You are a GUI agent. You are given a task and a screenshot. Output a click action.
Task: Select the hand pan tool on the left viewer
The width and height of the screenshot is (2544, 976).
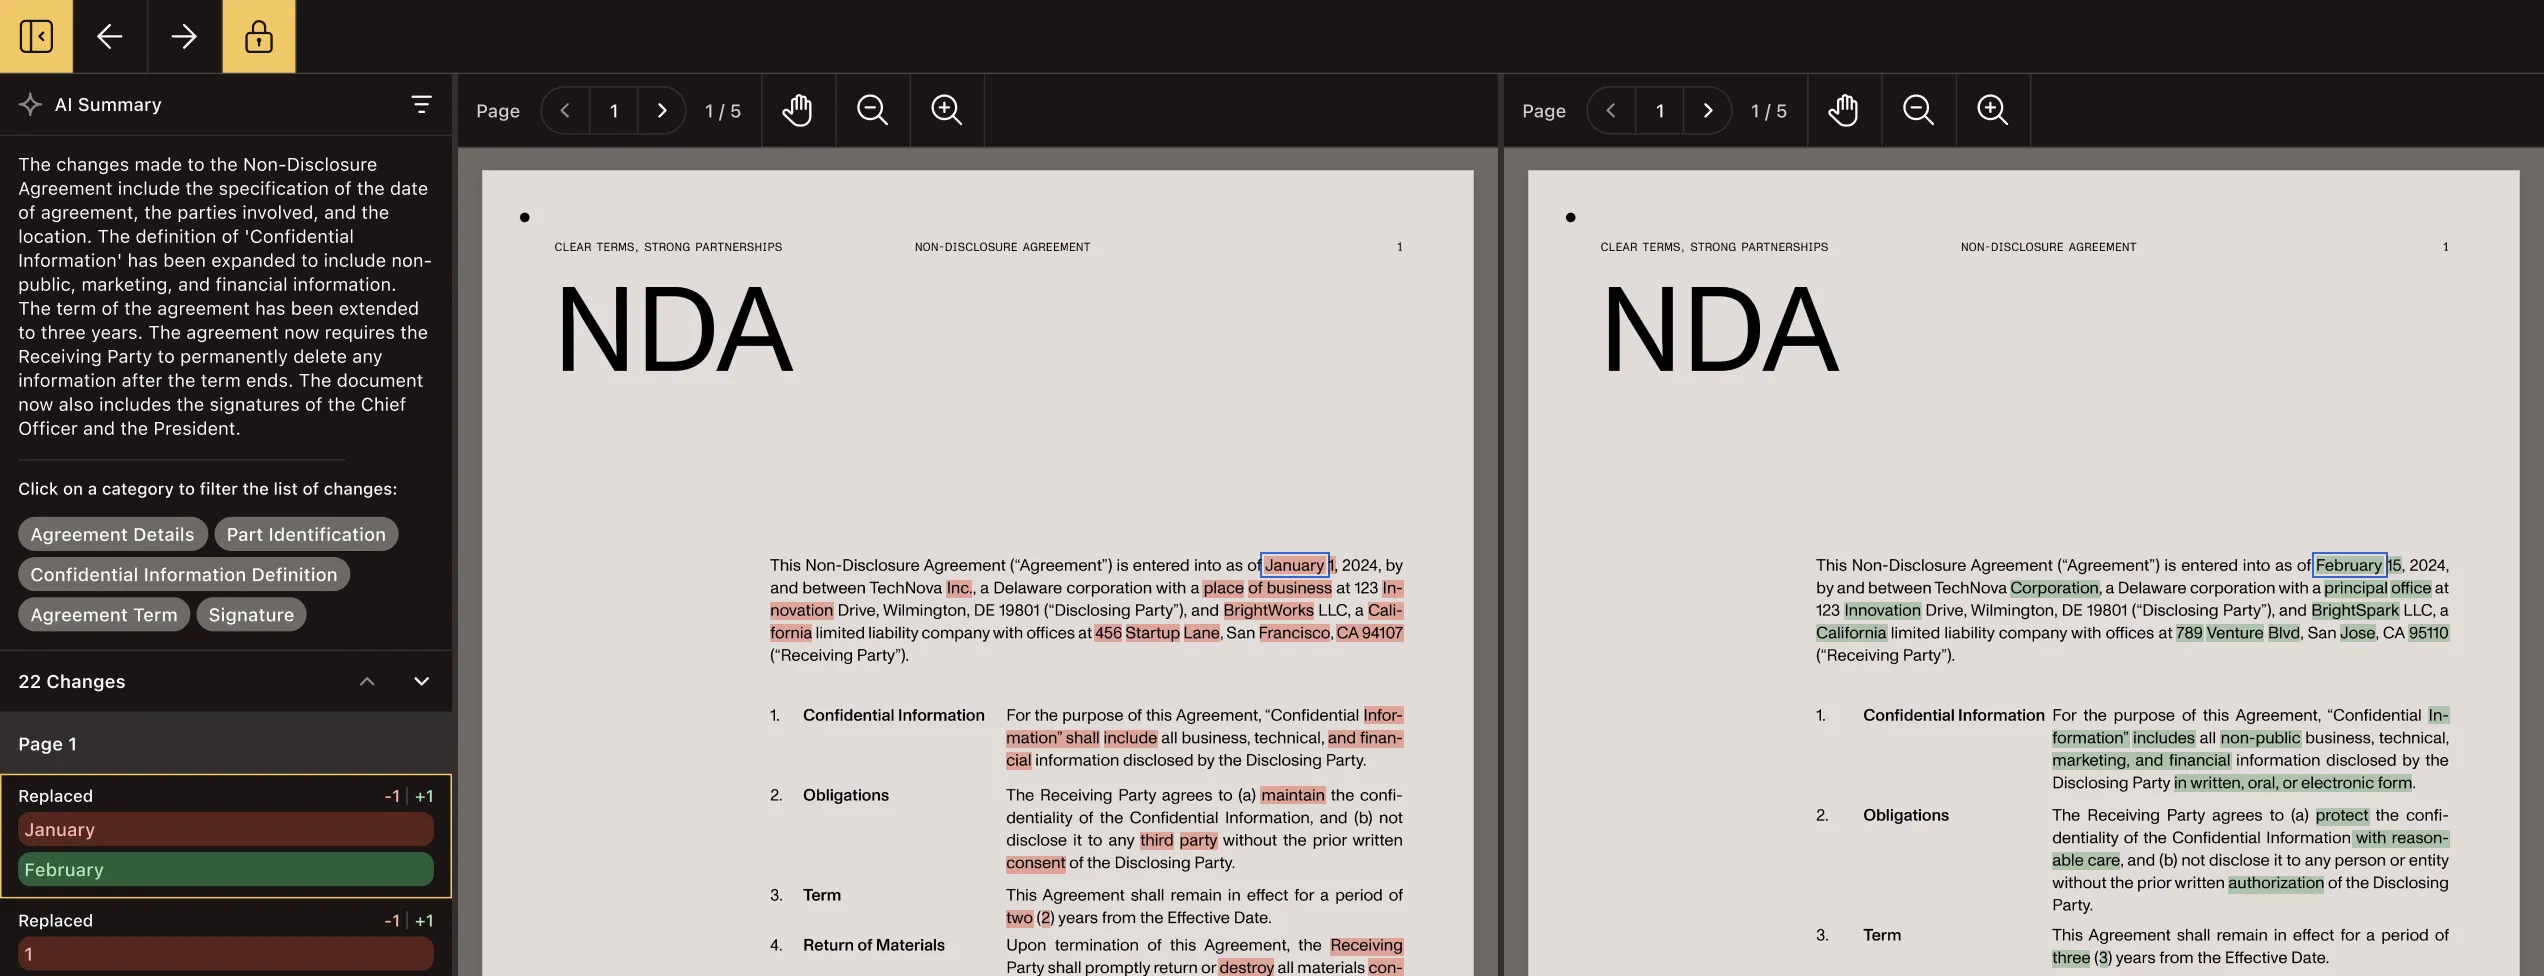[797, 110]
